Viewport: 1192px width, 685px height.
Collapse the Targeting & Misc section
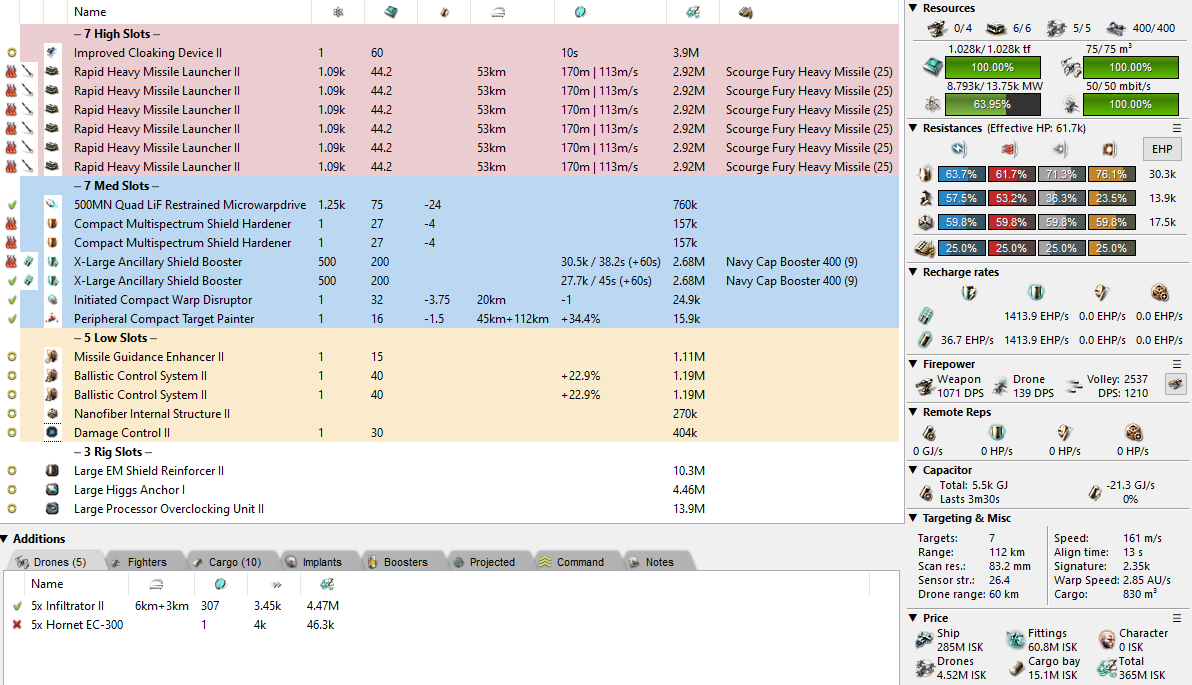click(913, 518)
